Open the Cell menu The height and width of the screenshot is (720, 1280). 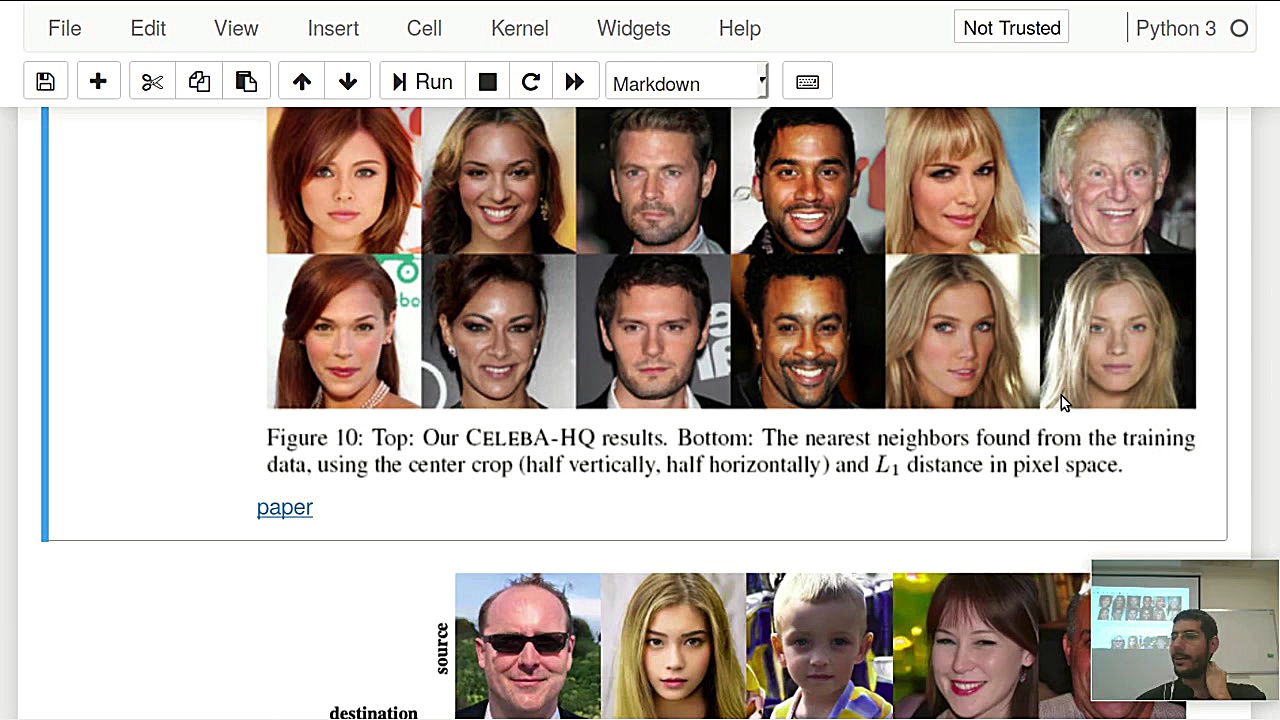(424, 28)
